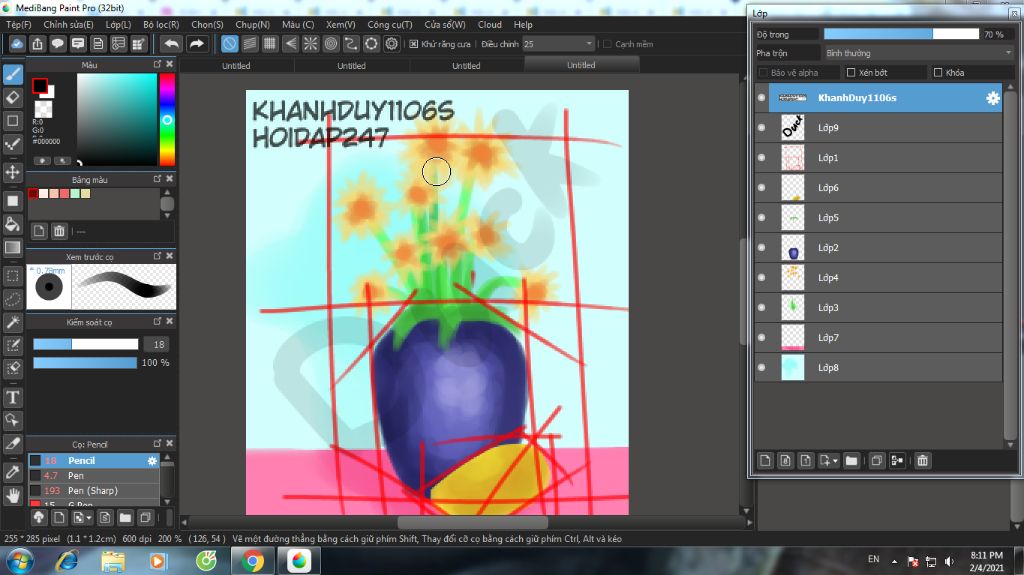This screenshot has width=1024, height=575.
Task: Select the rectangular Select tool
Action: tap(12, 276)
